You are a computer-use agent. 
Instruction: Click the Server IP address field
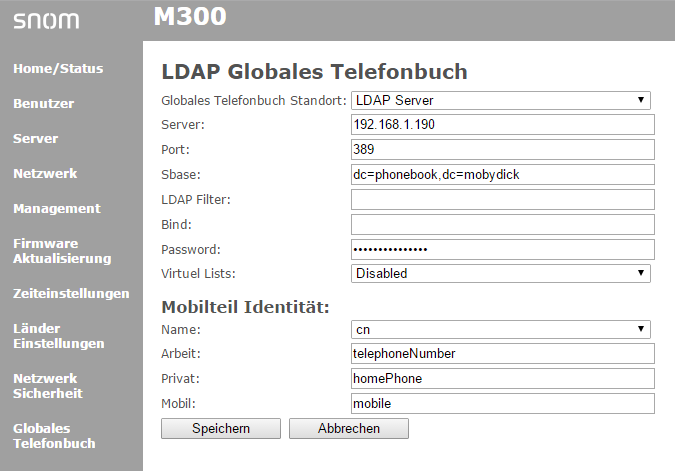[503, 124]
